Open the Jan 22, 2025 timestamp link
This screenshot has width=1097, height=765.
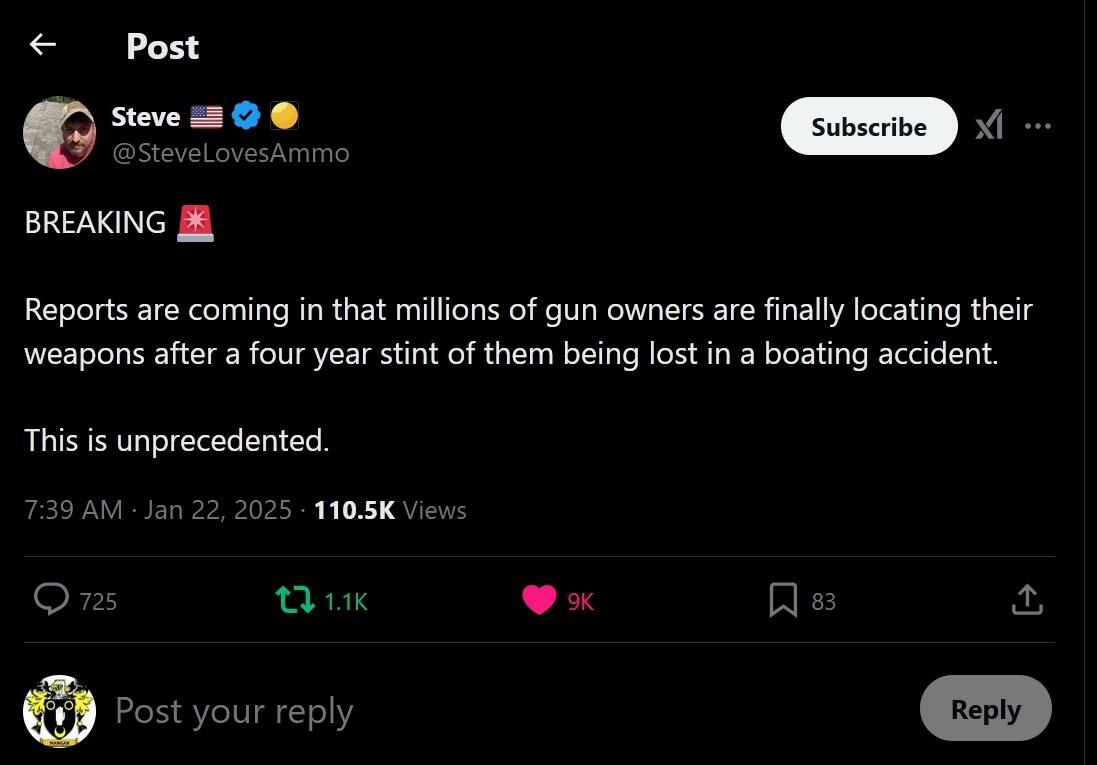click(x=217, y=510)
